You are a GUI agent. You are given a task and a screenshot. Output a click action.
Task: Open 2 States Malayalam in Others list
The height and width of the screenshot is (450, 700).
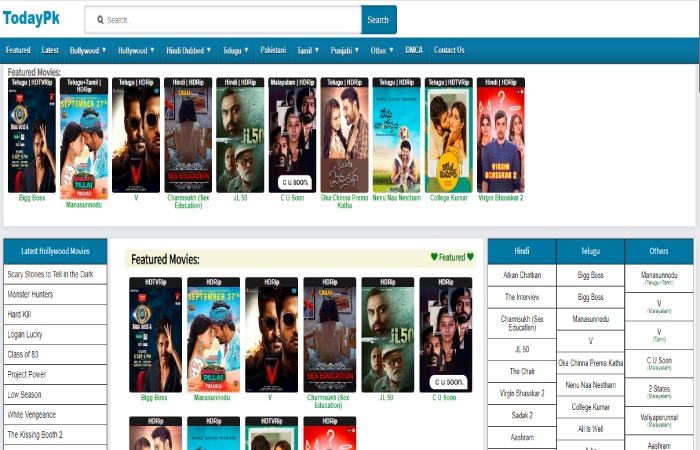(x=659, y=392)
